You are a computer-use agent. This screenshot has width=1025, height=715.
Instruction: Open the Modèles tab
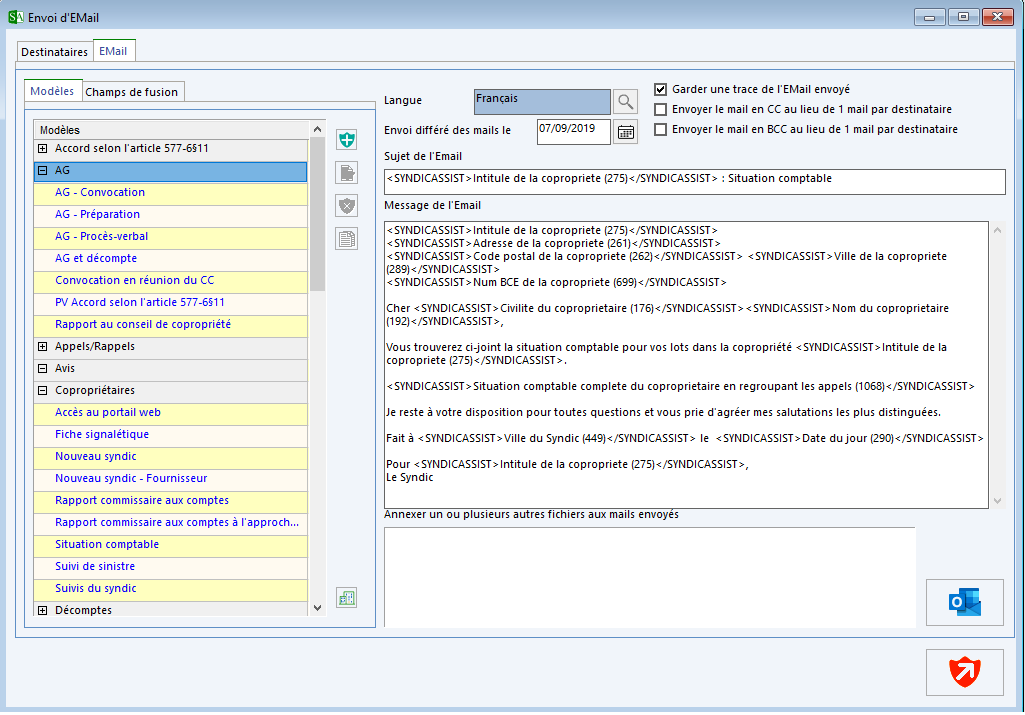[52, 91]
